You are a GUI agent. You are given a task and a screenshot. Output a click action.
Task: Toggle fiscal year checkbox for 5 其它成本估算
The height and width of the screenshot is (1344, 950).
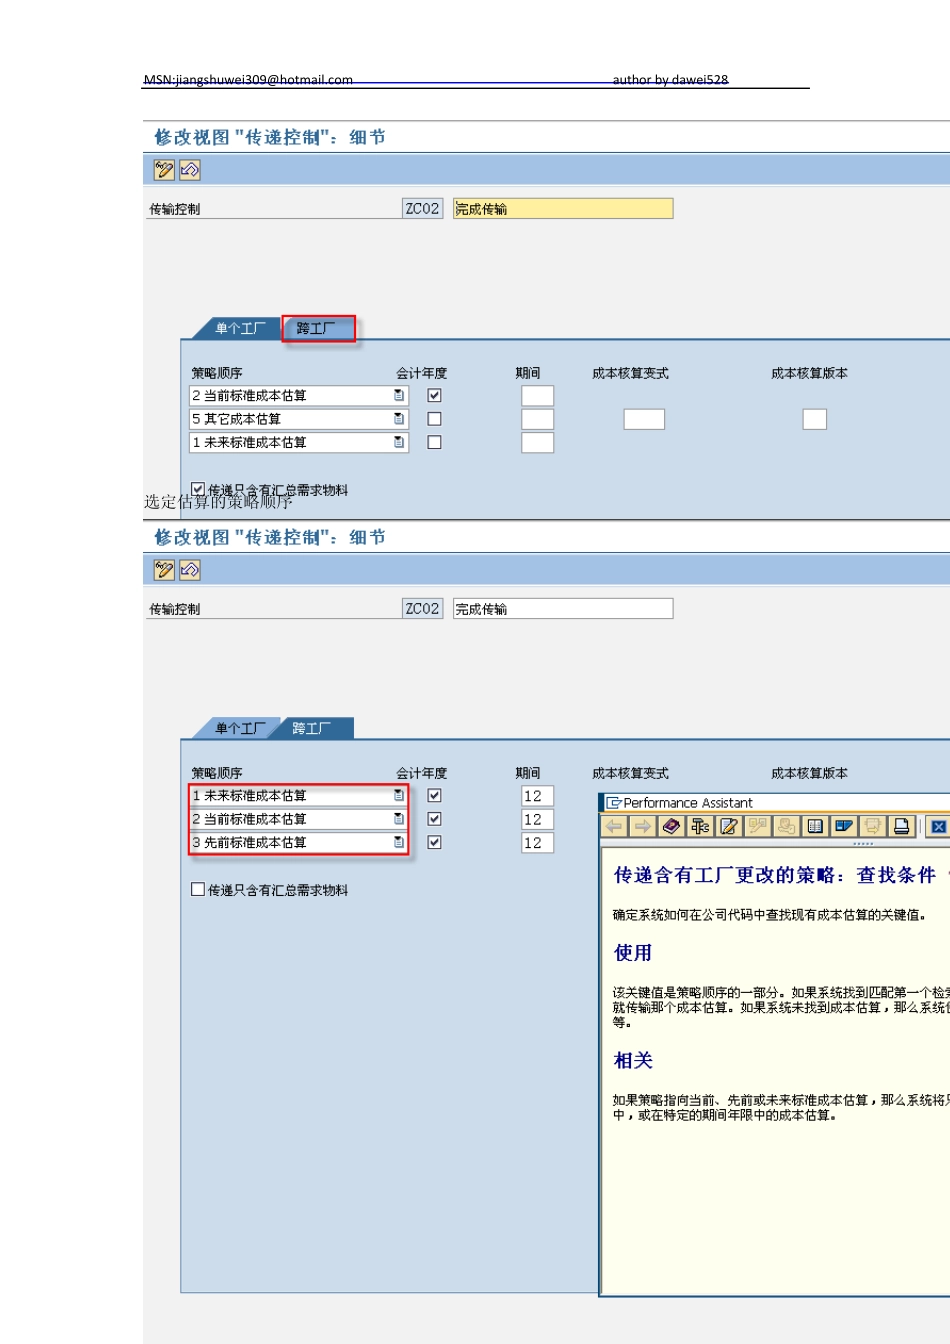[x=435, y=419]
